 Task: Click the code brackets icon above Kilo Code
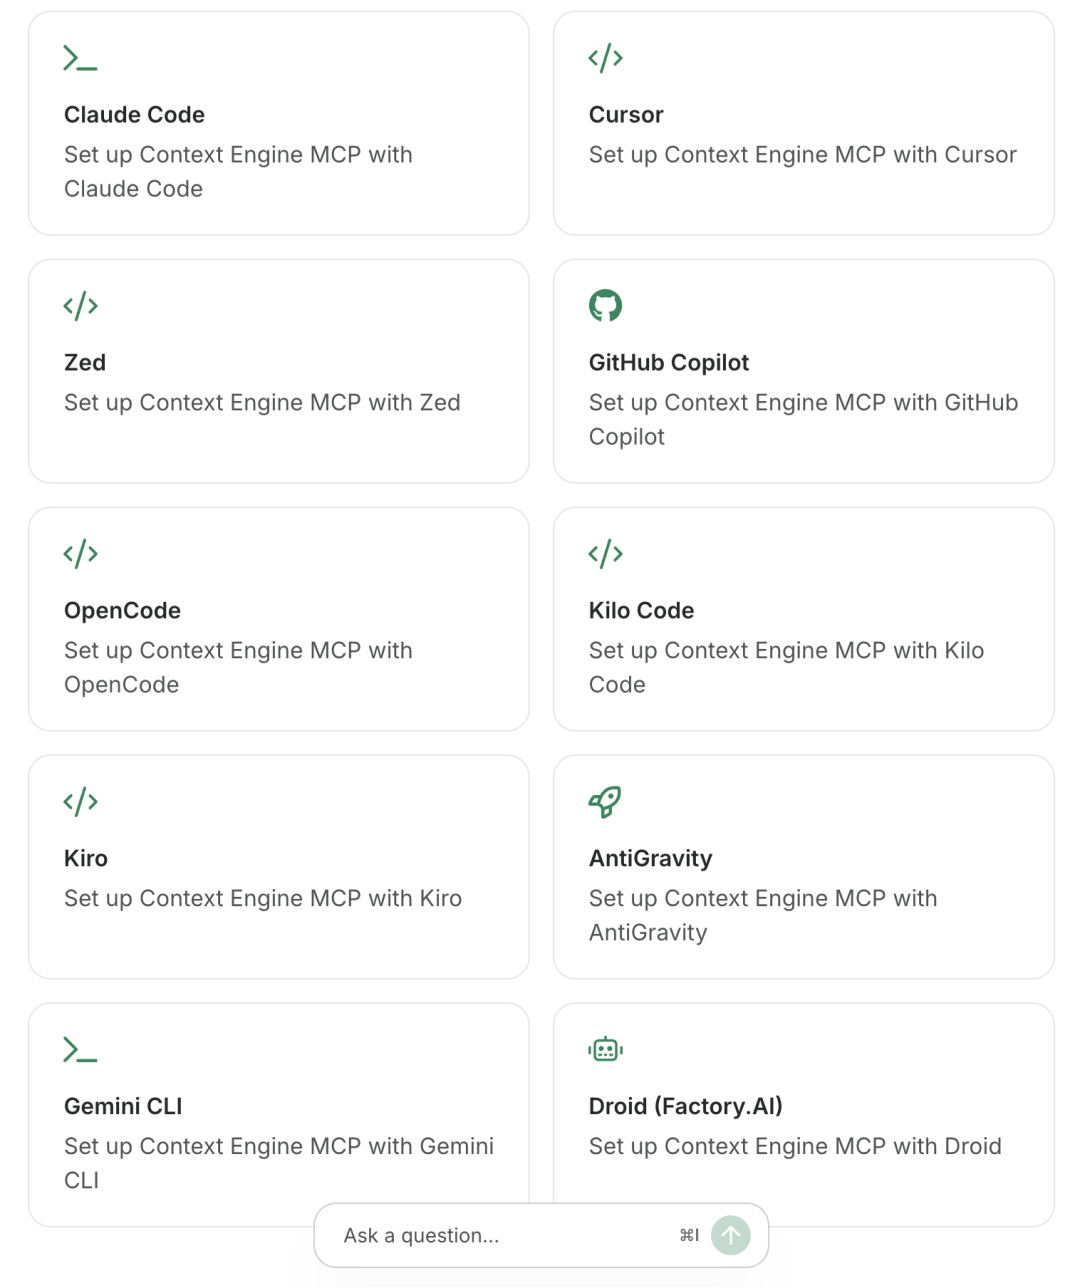[605, 554]
